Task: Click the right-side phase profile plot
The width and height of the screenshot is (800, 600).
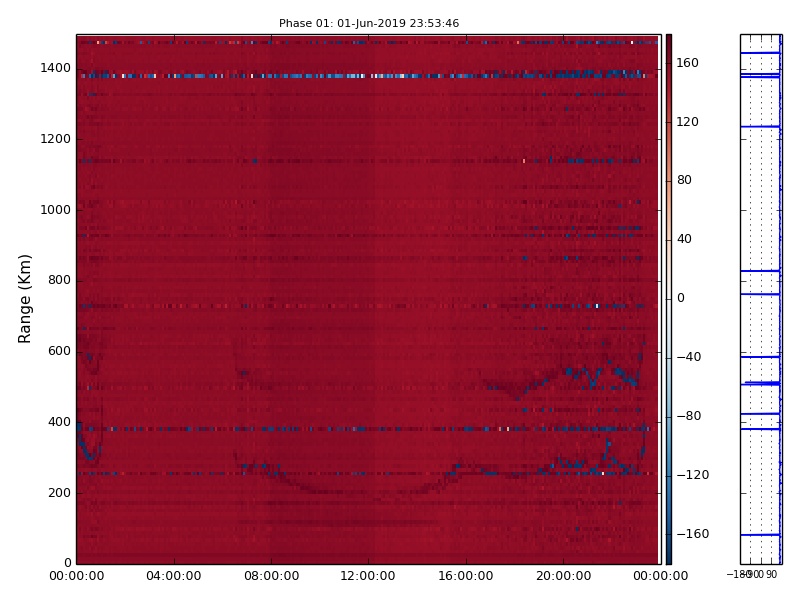Action: (x=761, y=299)
